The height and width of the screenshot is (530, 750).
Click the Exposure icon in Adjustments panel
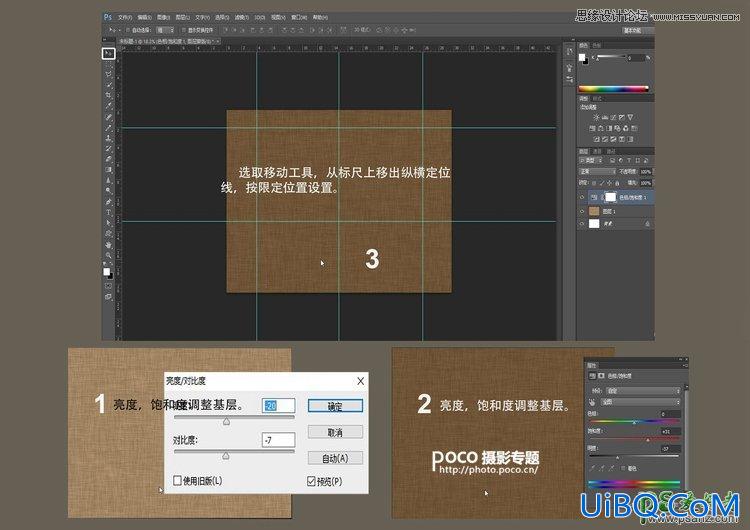(x=622, y=117)
